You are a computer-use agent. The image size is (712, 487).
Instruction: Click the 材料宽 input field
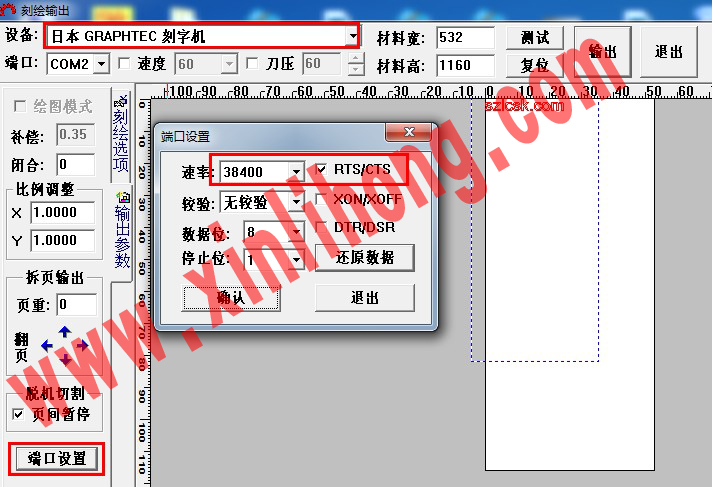pos(465,38)
